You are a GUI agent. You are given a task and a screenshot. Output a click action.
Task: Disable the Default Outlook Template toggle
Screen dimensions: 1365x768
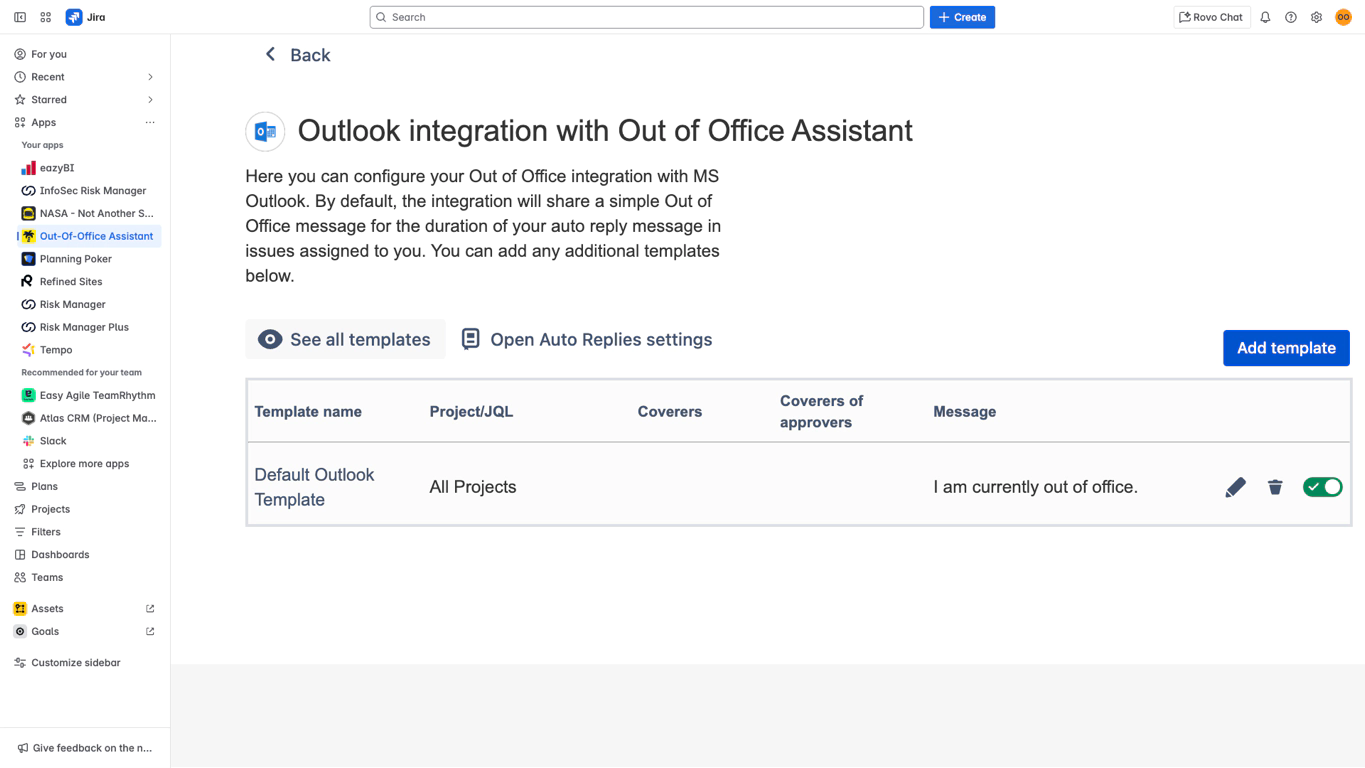[x=1322, y=487]
